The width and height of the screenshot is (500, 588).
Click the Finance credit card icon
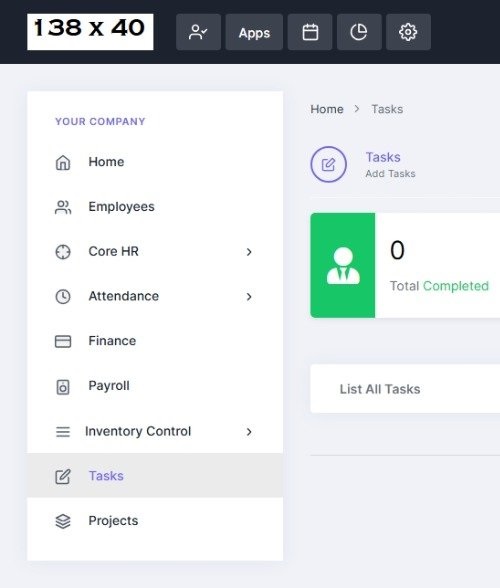point(63,341)
